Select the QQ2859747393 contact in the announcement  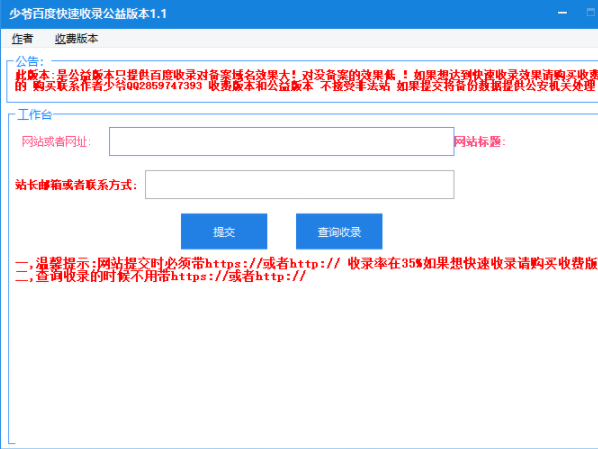click(164, 86)
